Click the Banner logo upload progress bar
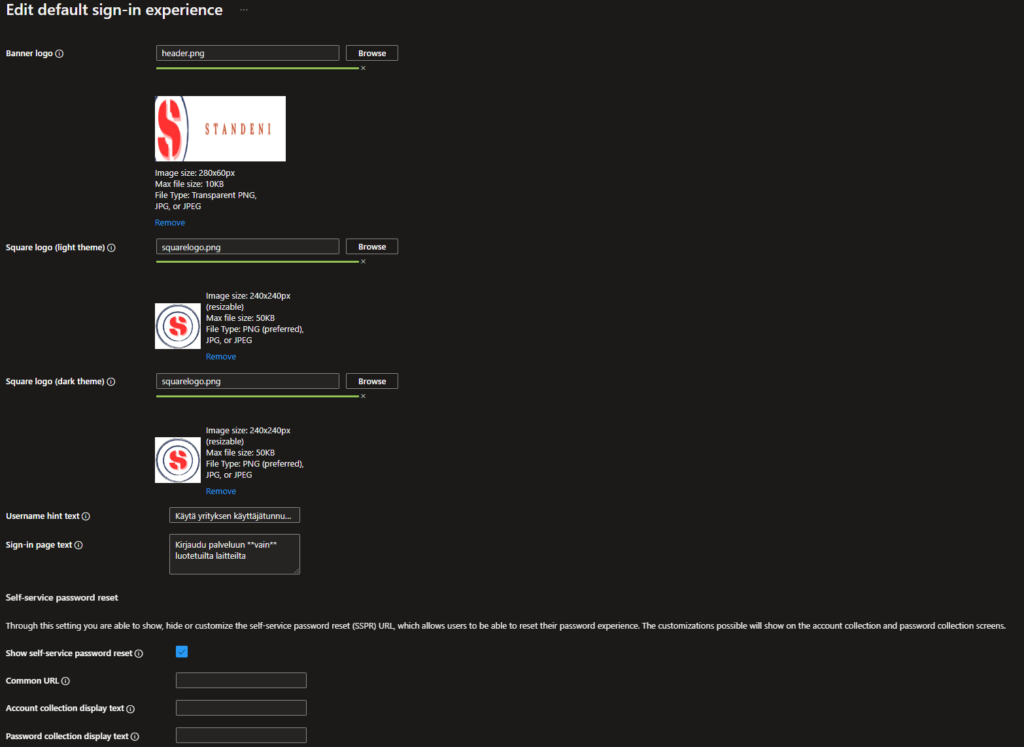 coord(257,68)
